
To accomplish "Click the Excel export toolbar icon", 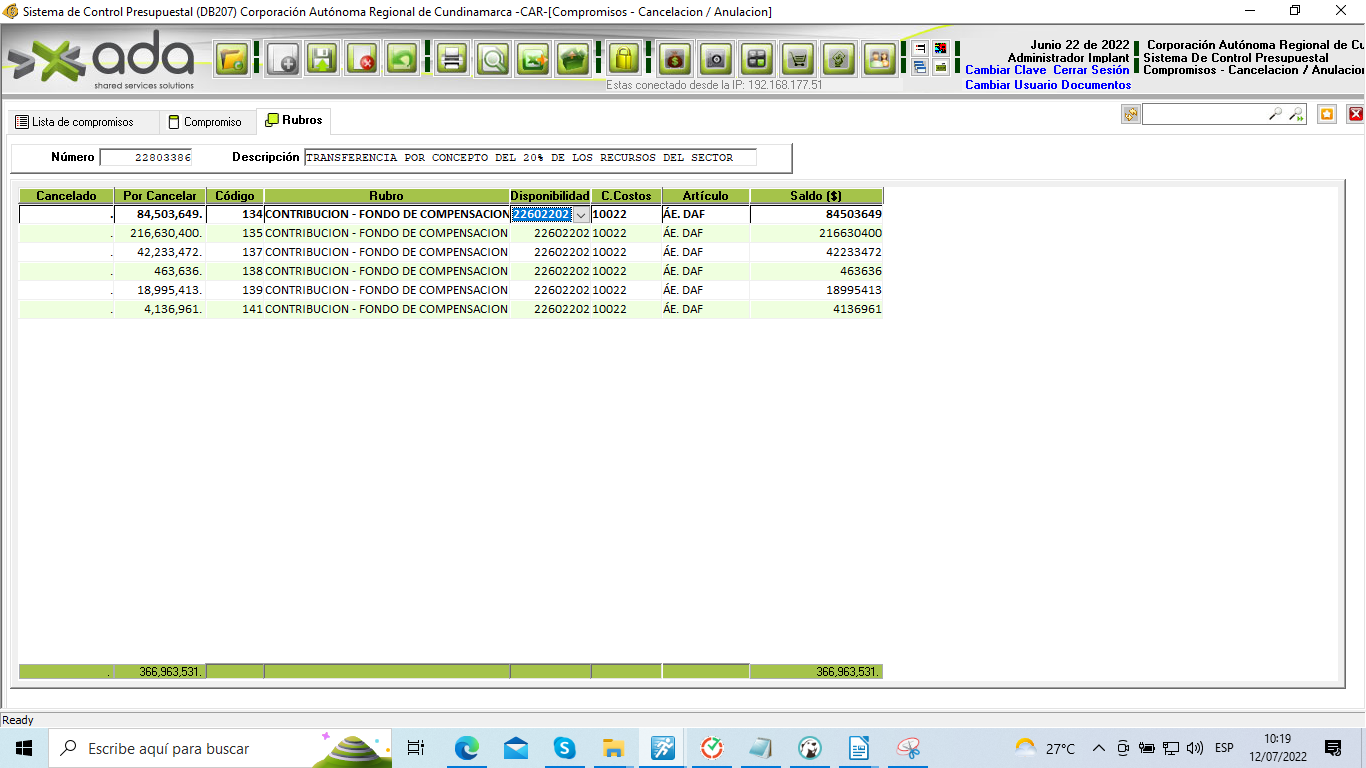I will pyautogui.click(x=532, y=59).
